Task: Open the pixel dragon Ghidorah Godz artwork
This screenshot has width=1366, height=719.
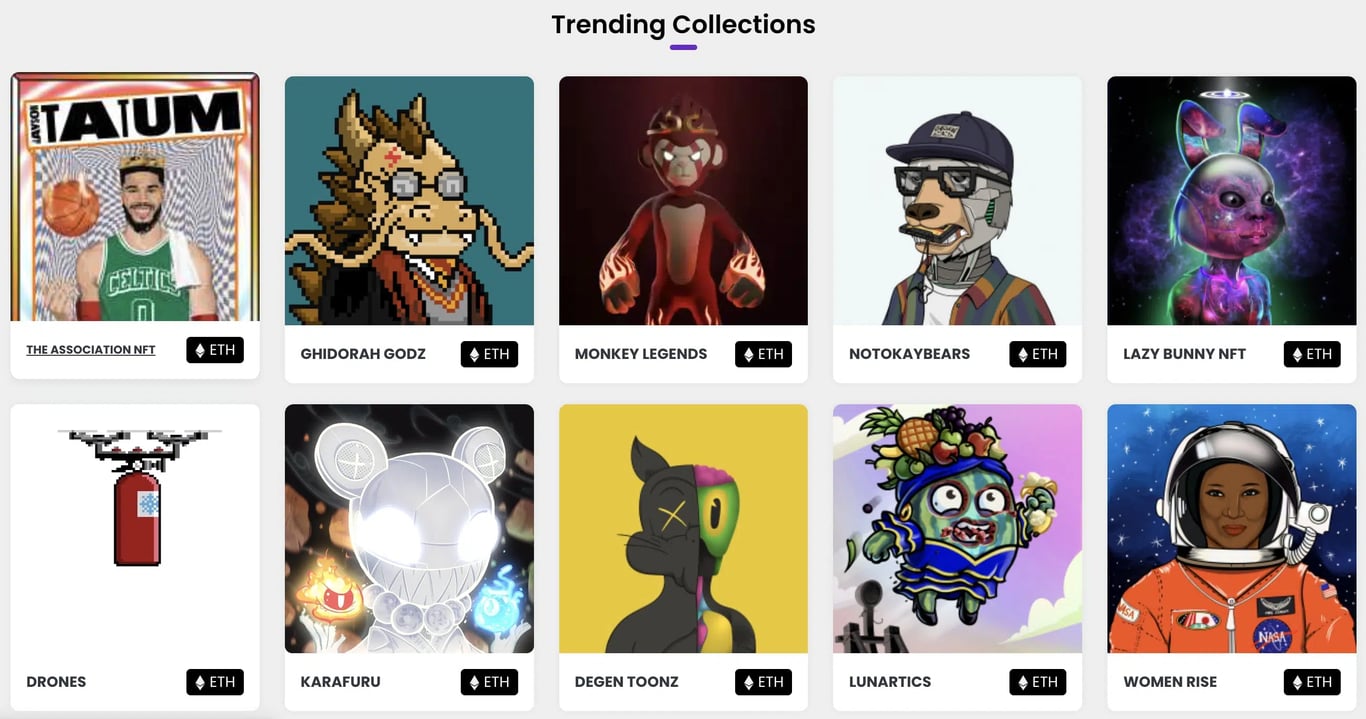Action: (x=409, y=200)
